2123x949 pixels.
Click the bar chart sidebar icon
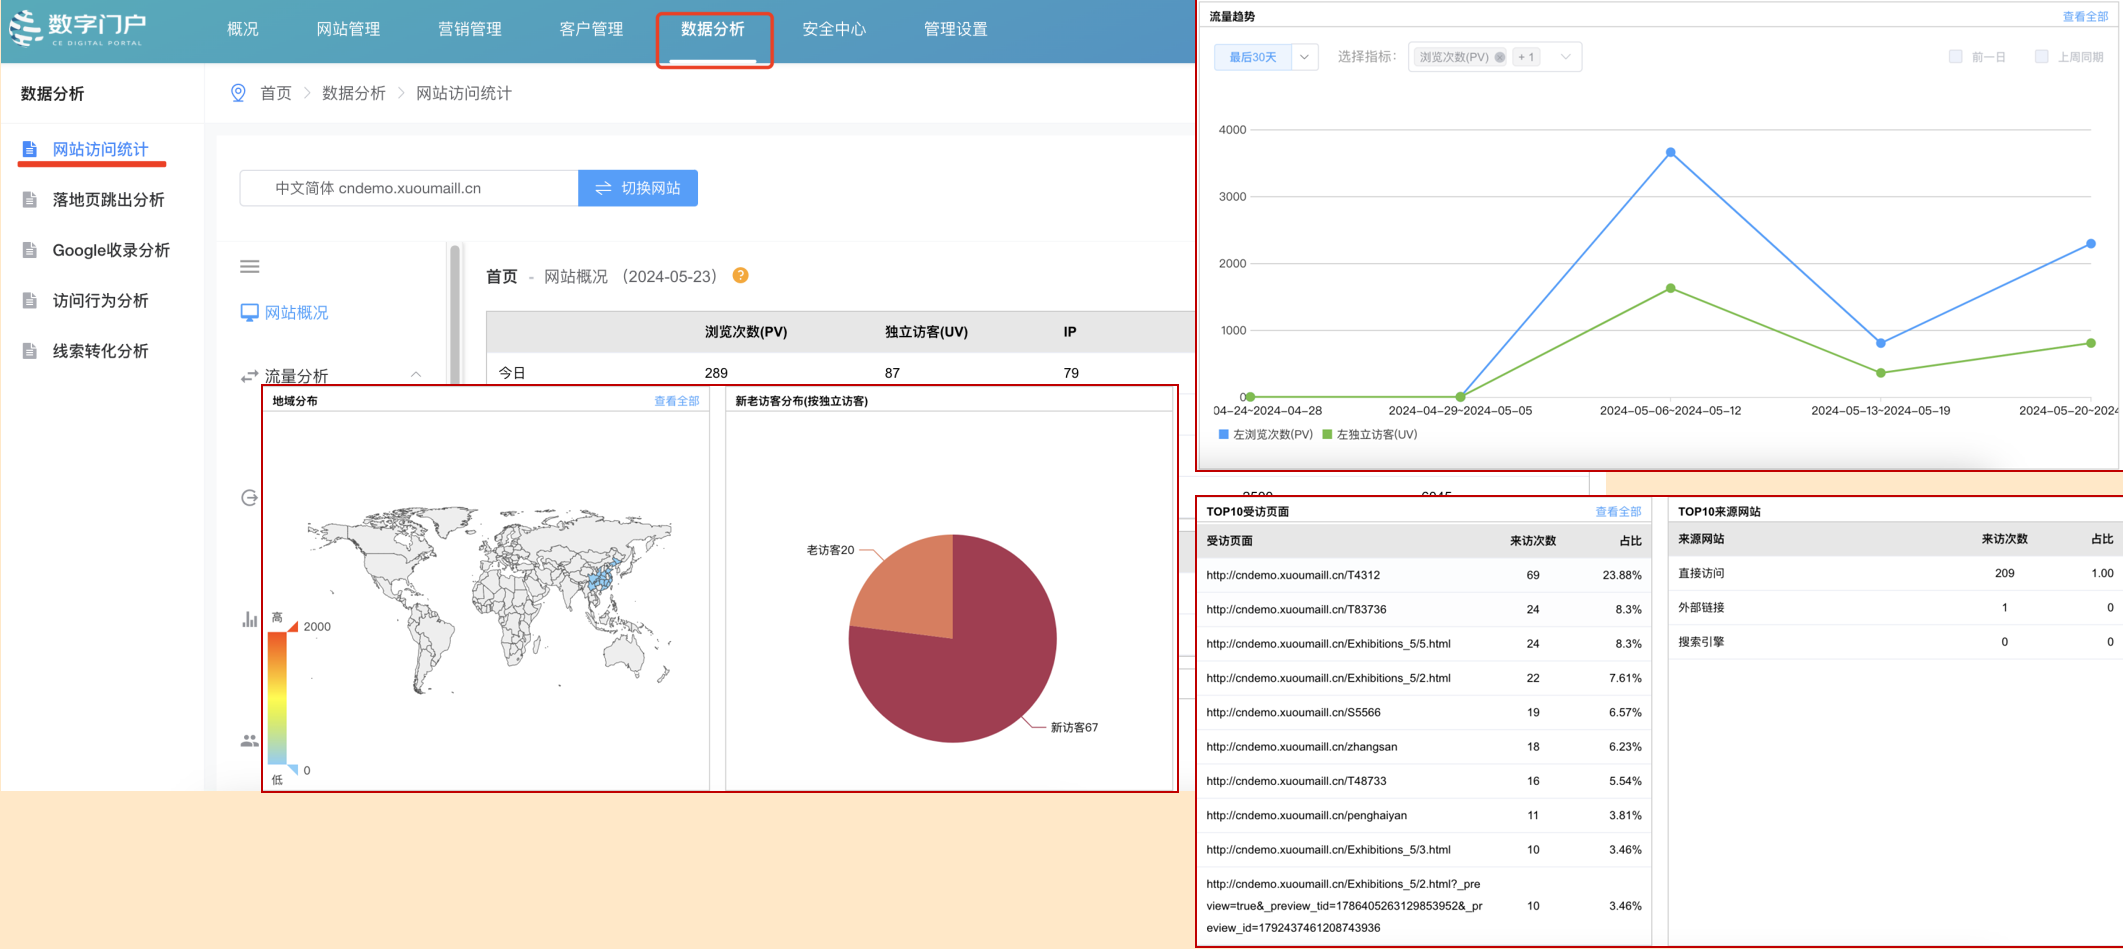point(250,620)
